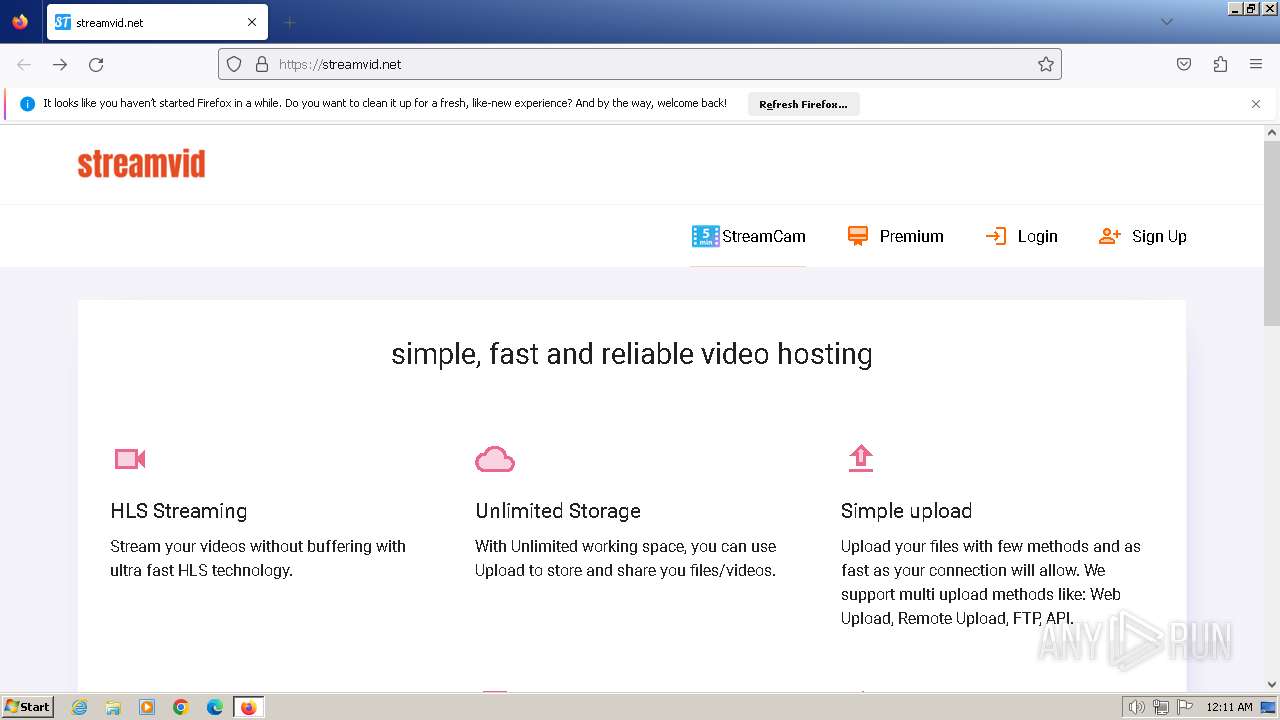Viewport: 1280px width, 720px height.
Task: Click the Simple upload heading
Action: 906,511
